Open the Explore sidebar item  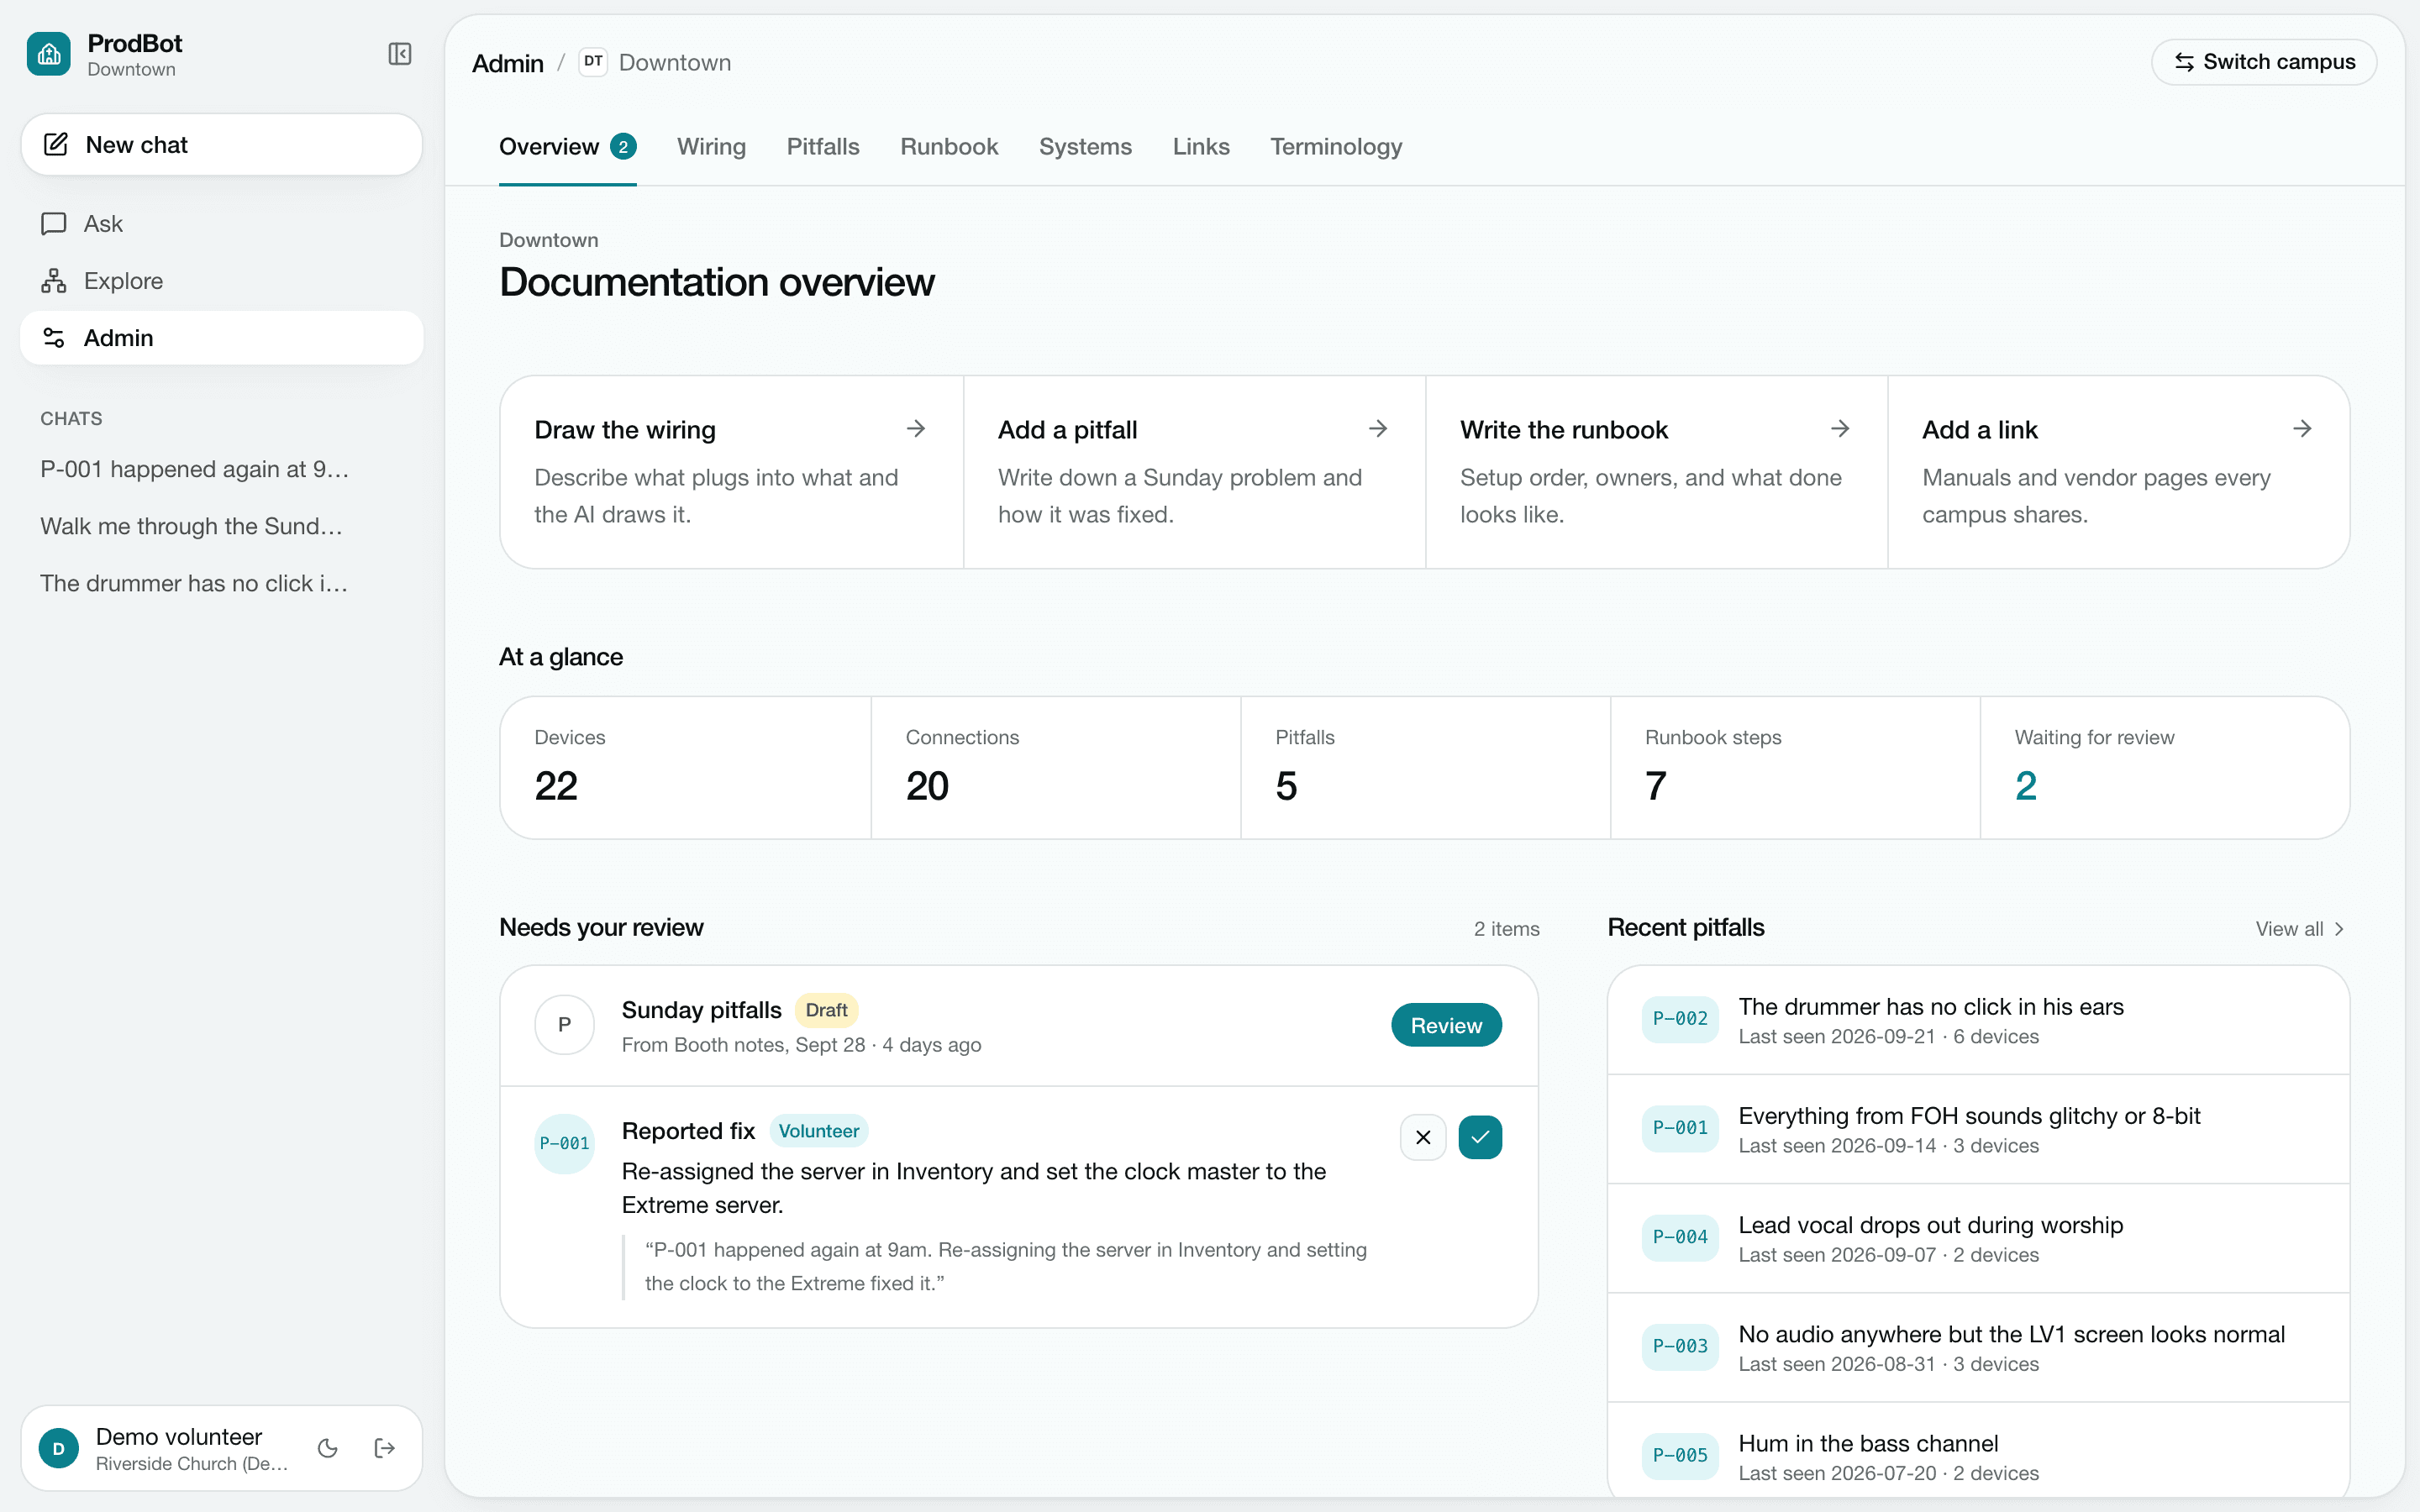222,281
